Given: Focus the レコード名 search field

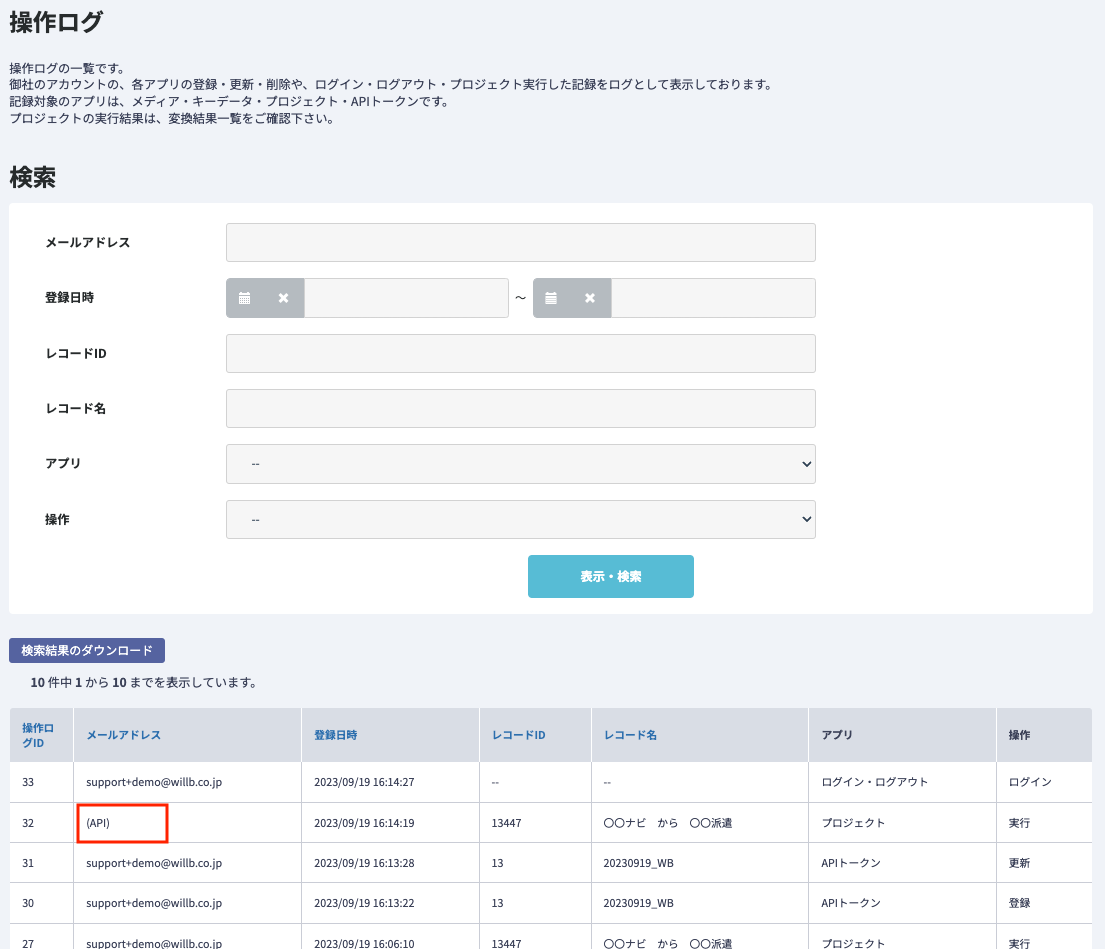Looking at the screenshot, I should (521, 409).
